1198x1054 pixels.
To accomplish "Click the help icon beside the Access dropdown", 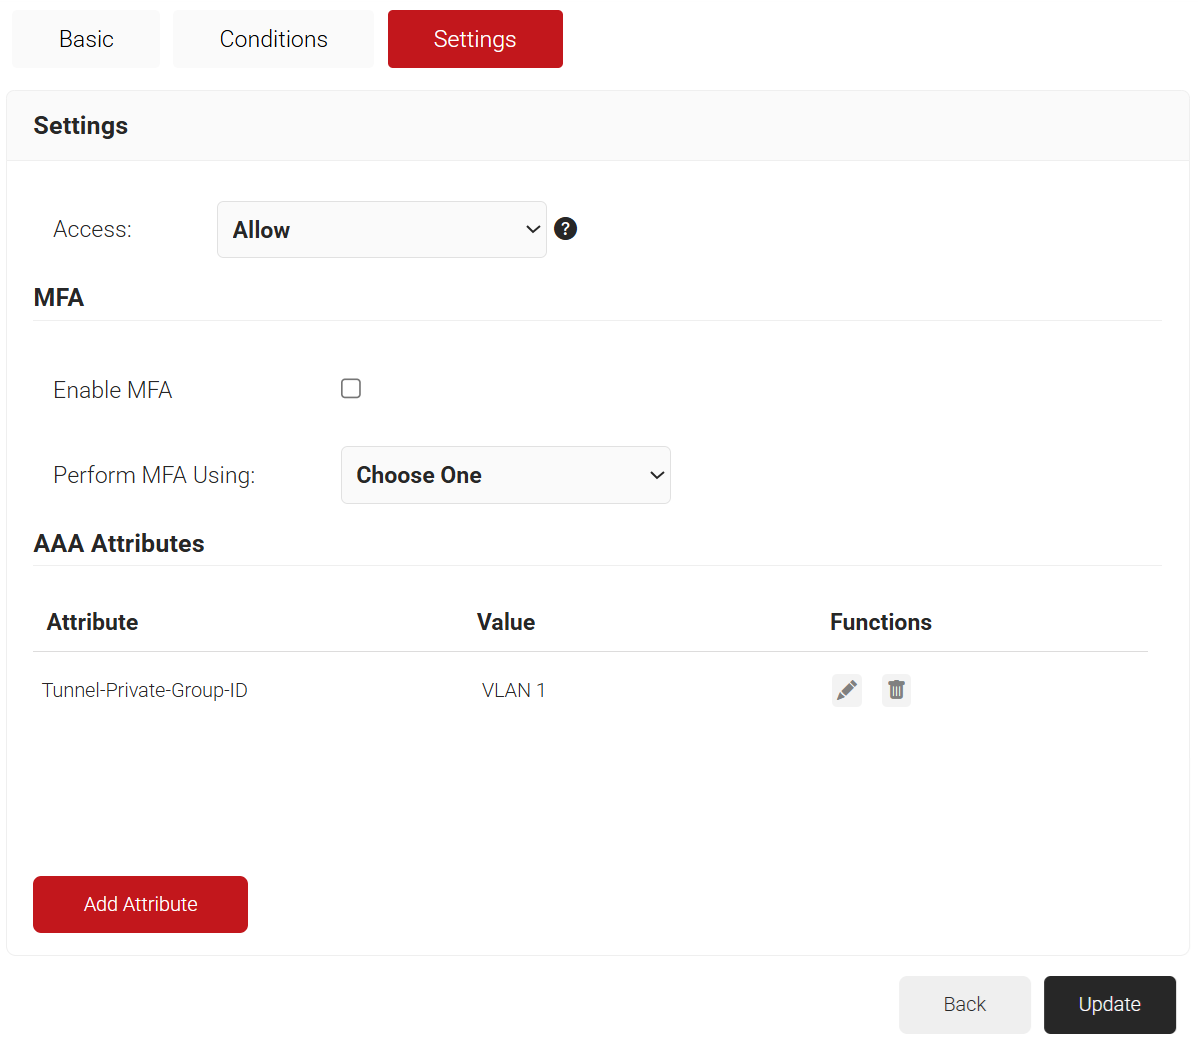I will [x=565, y=229].
